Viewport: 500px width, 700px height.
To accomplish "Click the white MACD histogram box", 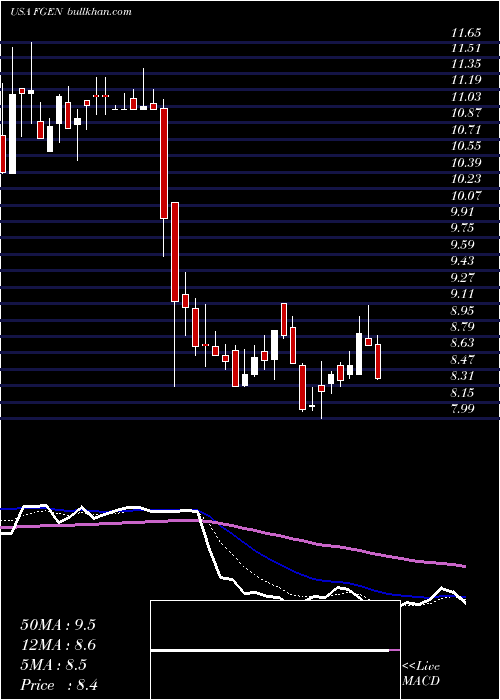I will click(x=275, y=650).
